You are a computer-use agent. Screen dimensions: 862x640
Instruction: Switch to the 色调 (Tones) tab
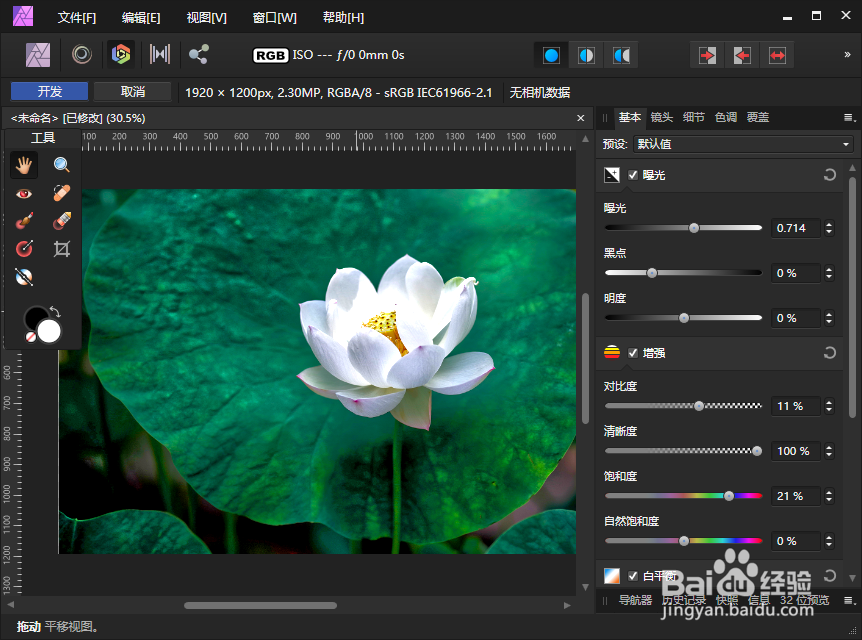pyautogui.click(x=724, y=117)
